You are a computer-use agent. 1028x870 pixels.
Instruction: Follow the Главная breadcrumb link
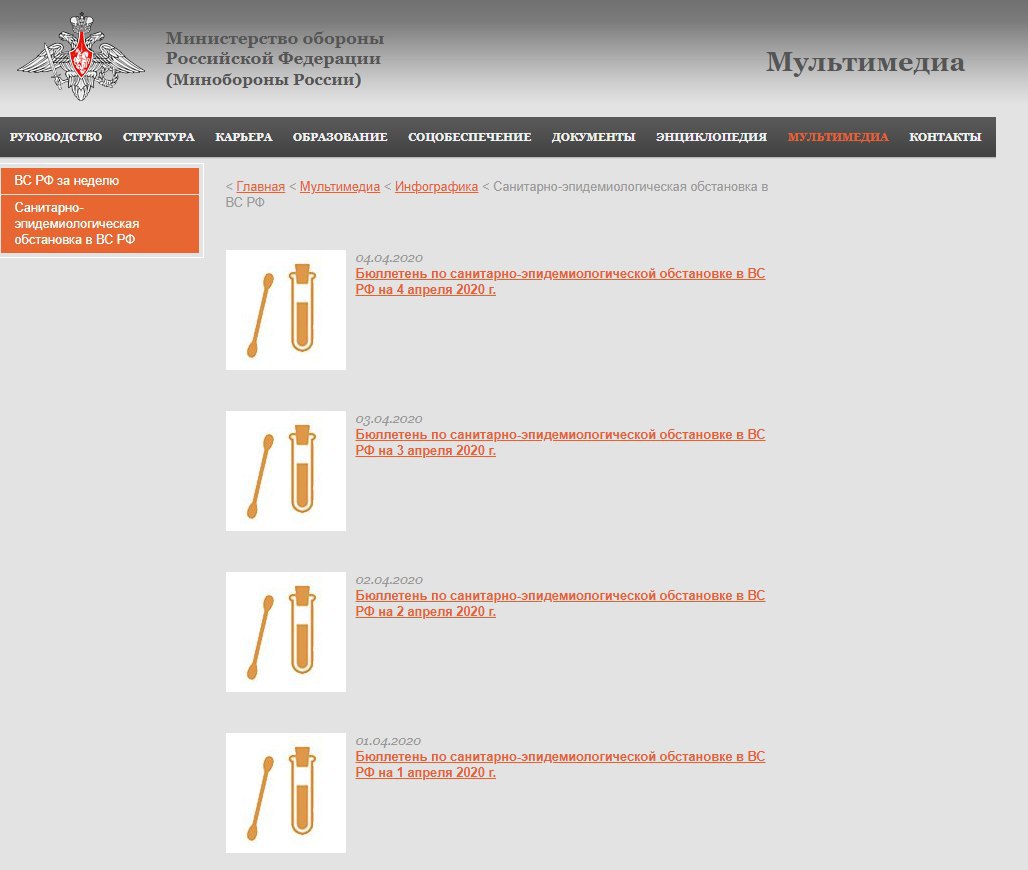(x=260, y=187)
